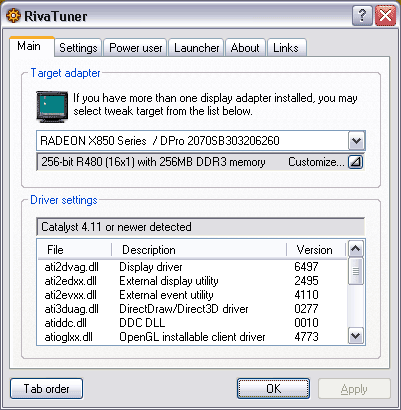This screenshot has width=401, height=410.
Task: Select the atioglxx.dll OpenGL driver row
Action: coord(192,337)
